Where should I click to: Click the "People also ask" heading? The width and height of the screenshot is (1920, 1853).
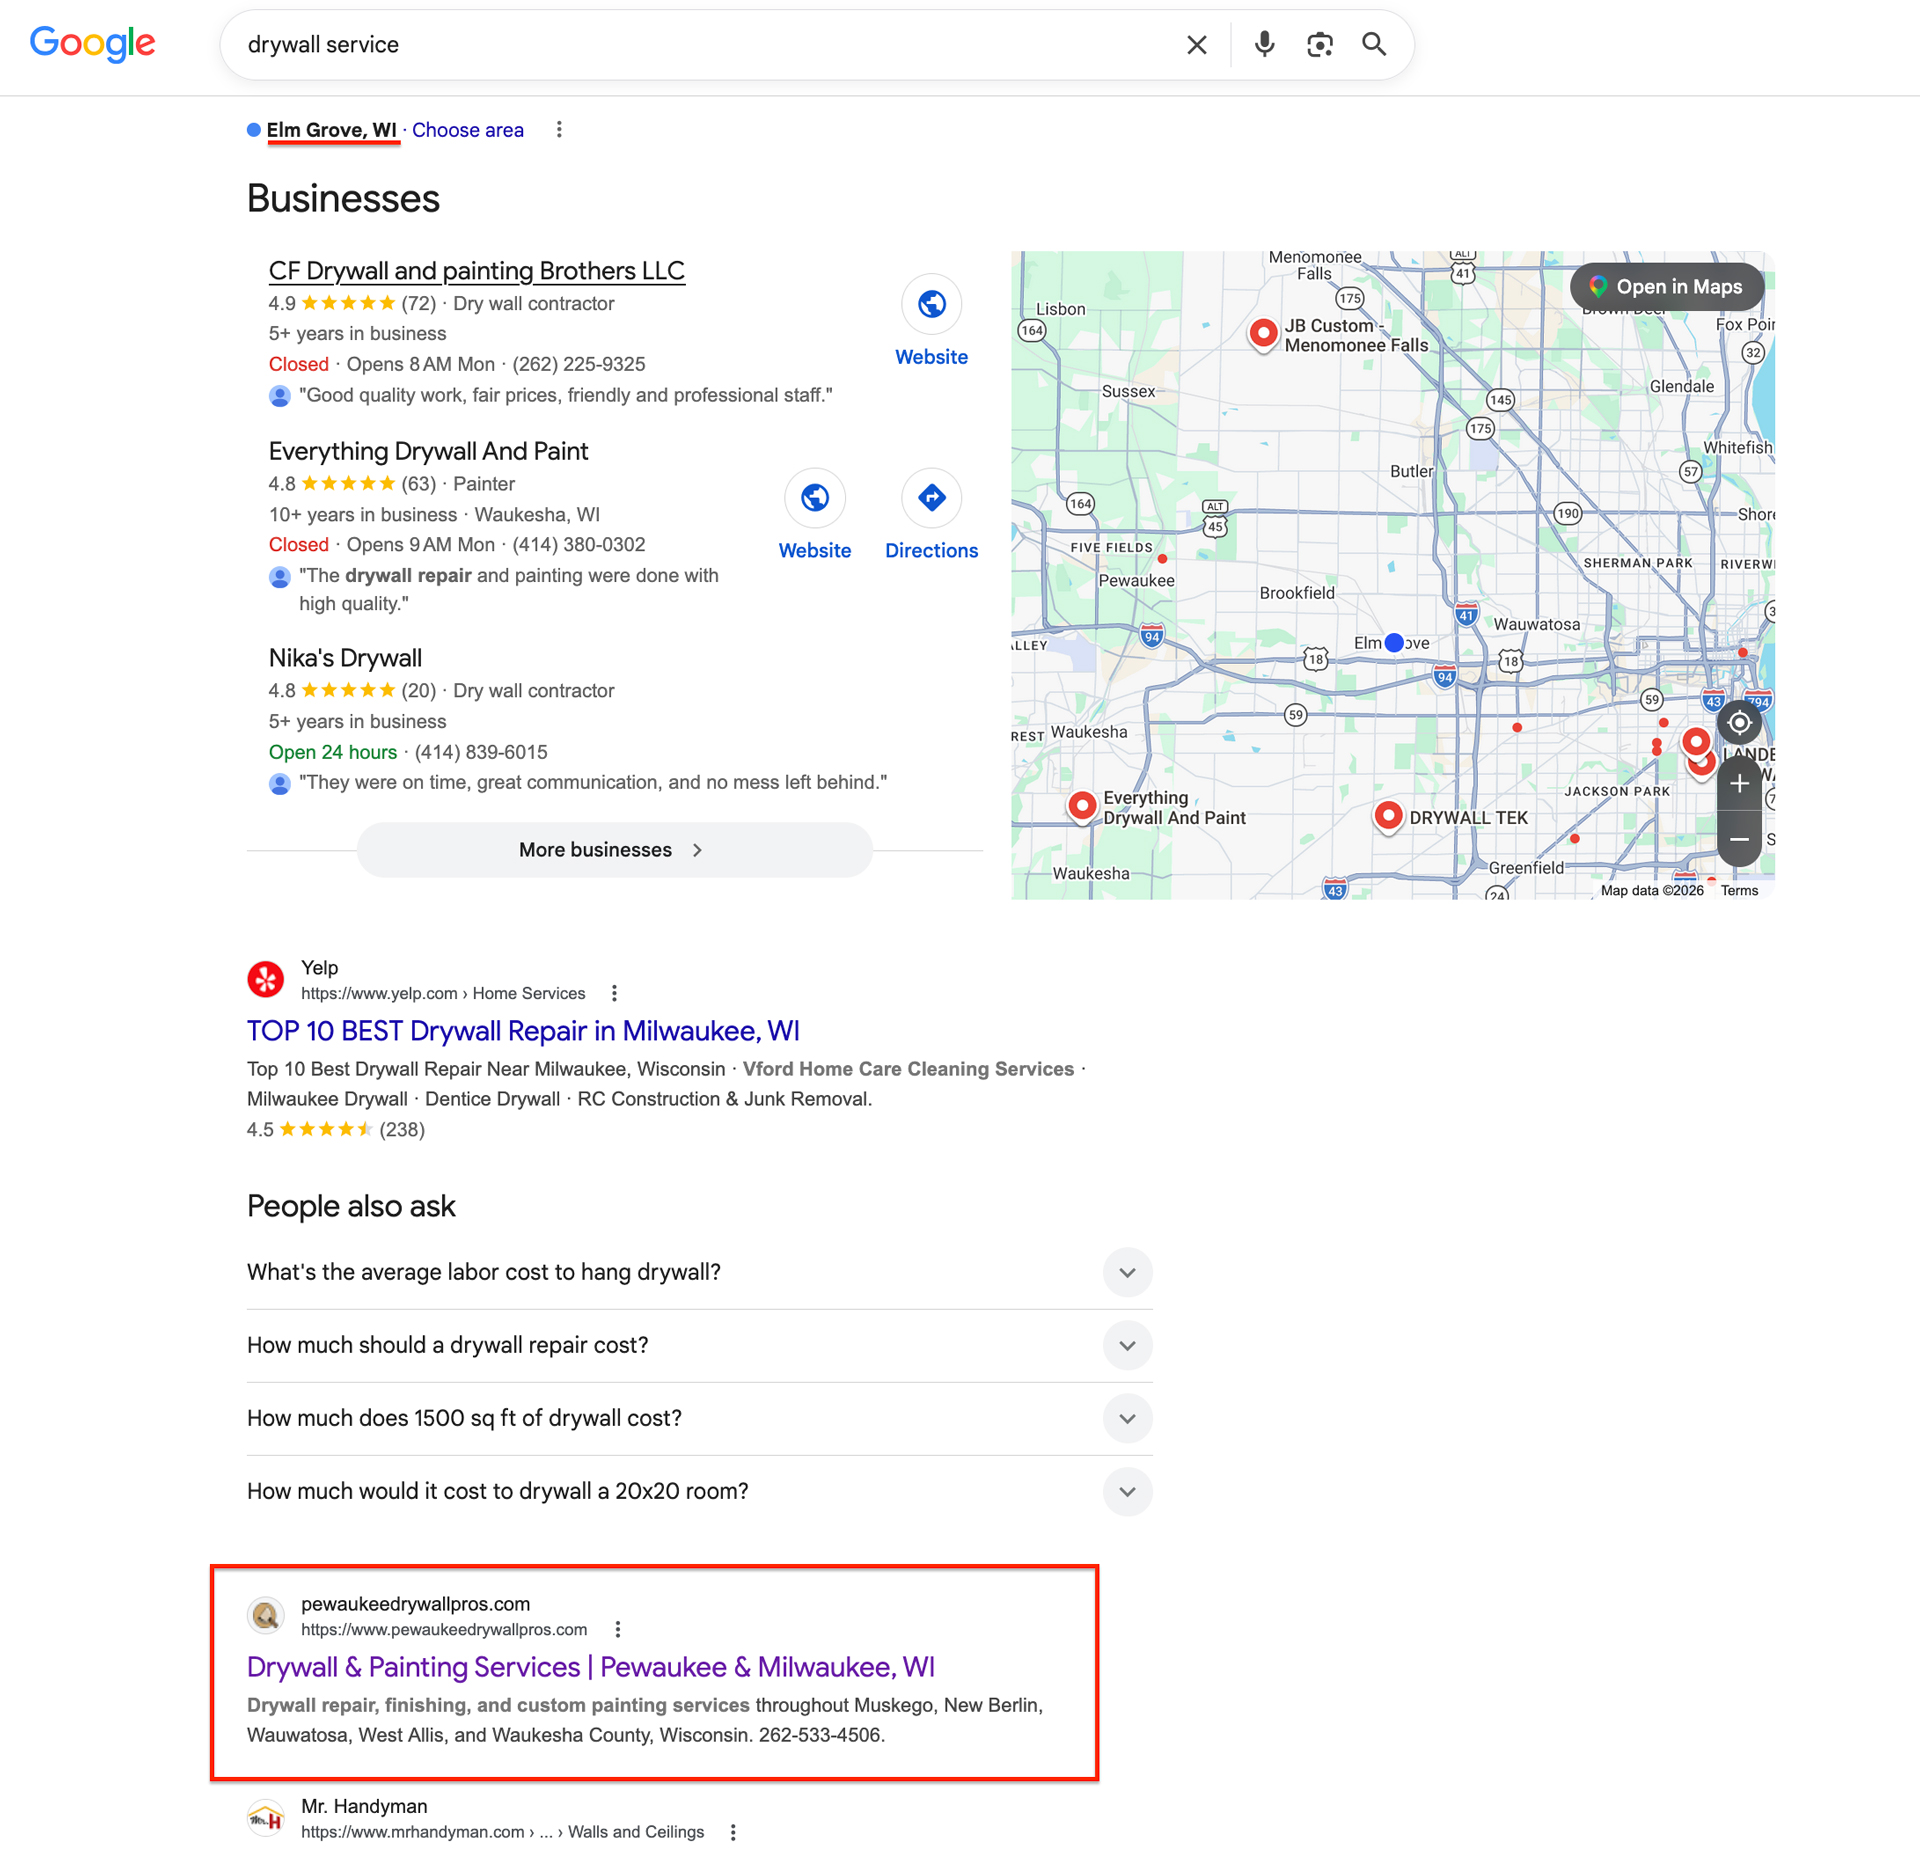[351, 1206]
